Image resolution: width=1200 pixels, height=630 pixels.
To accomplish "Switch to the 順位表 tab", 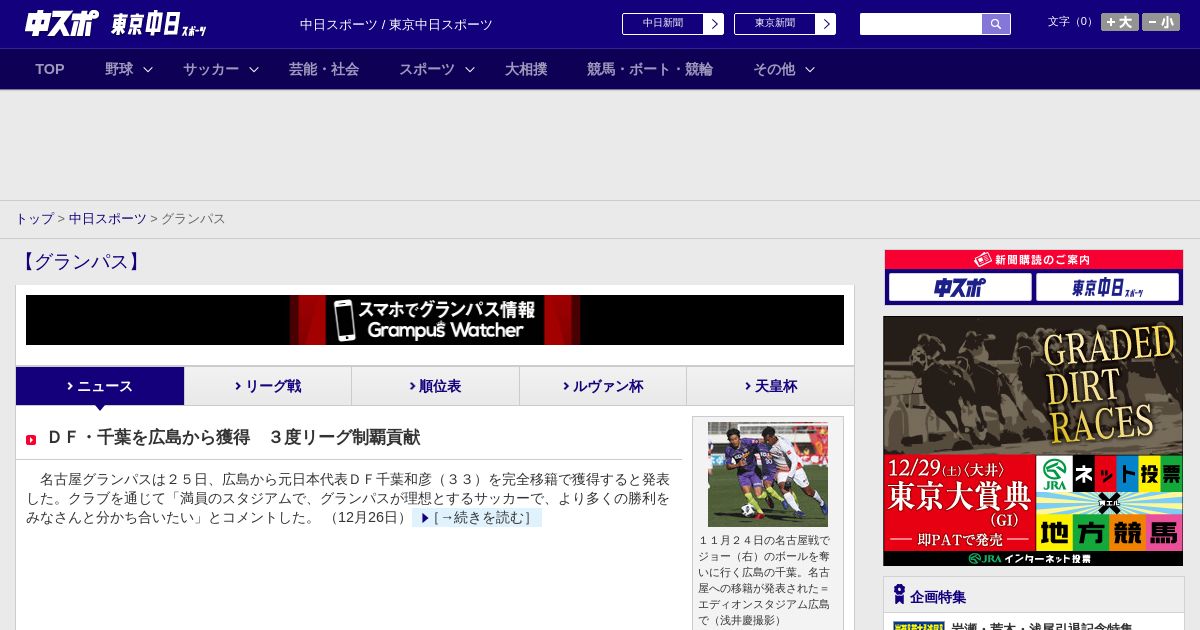I will (435, 386).
